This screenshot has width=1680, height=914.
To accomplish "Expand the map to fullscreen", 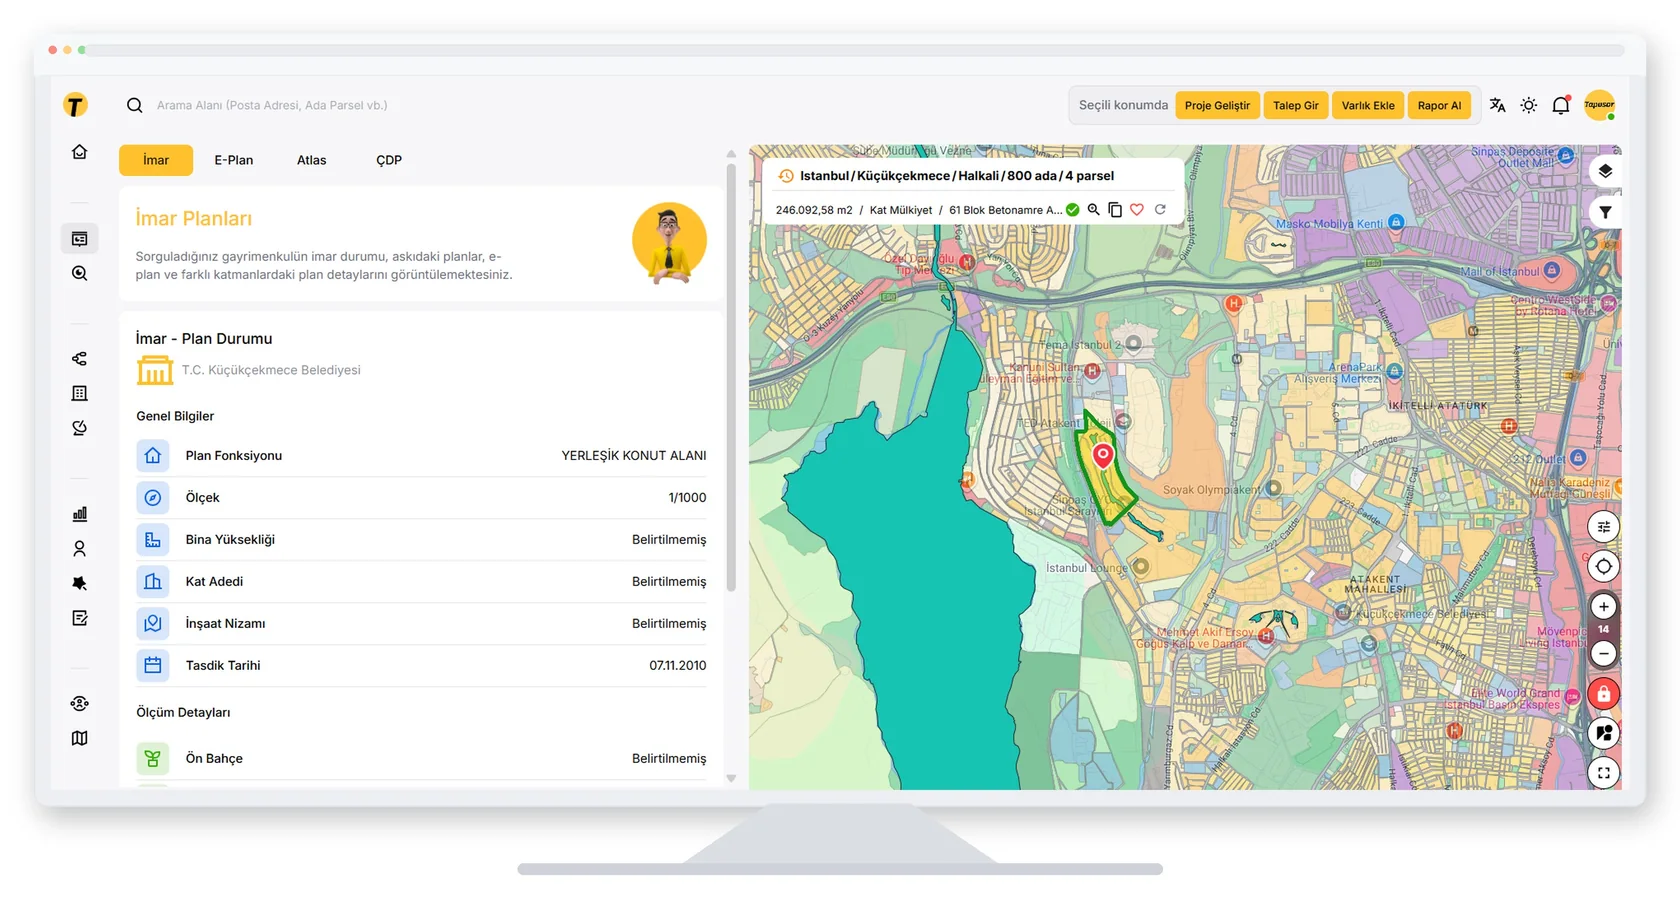I will click(x=1604, y=773).
